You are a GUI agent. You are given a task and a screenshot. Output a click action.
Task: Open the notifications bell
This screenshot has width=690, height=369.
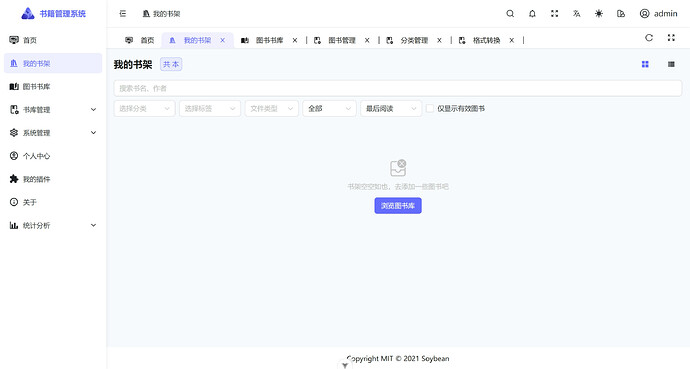point(532,14)
